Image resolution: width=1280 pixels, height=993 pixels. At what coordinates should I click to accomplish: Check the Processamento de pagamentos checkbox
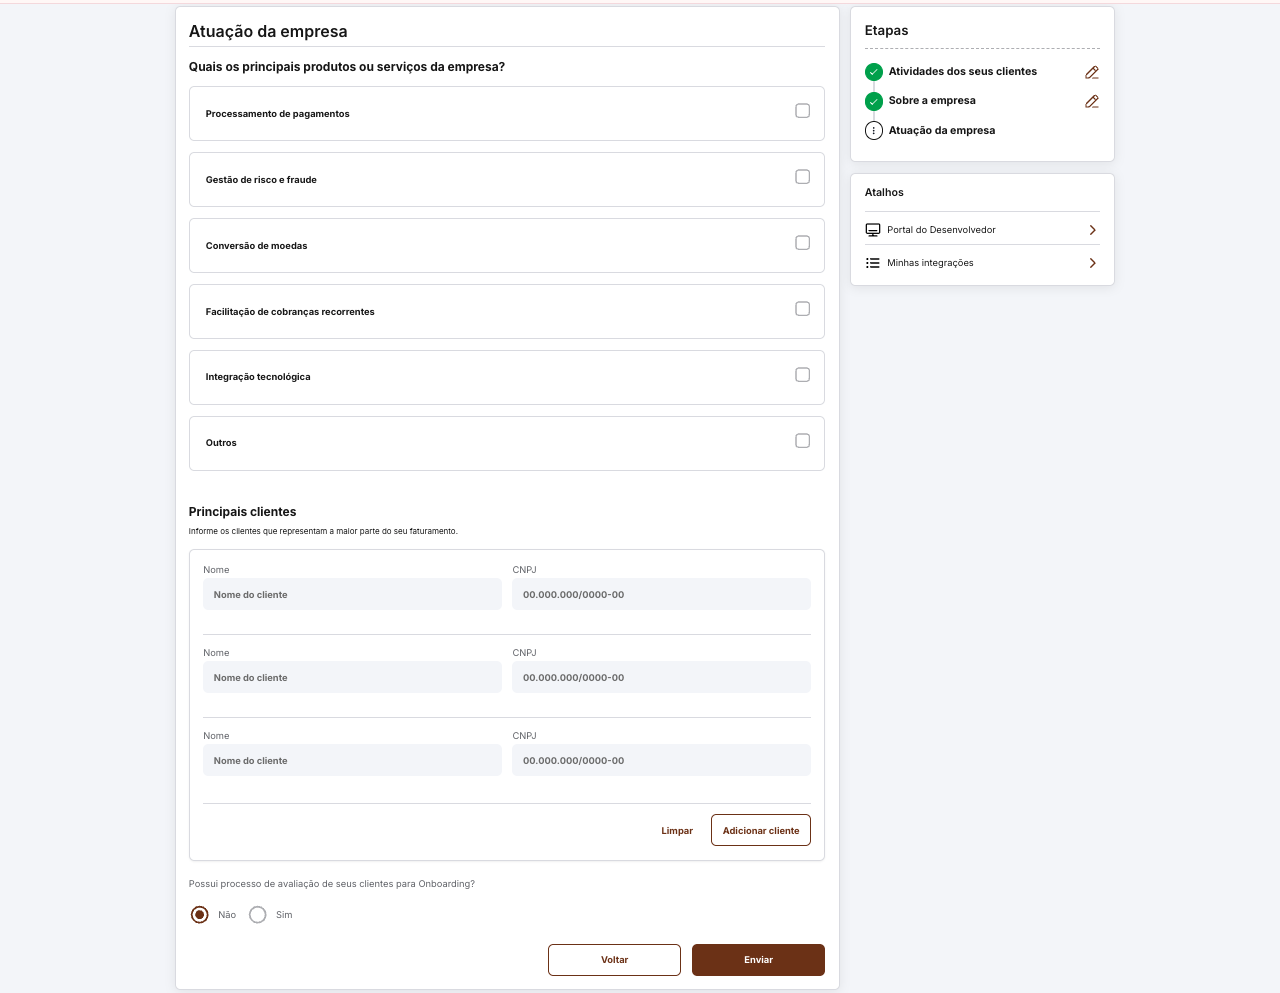coord(802,111)
